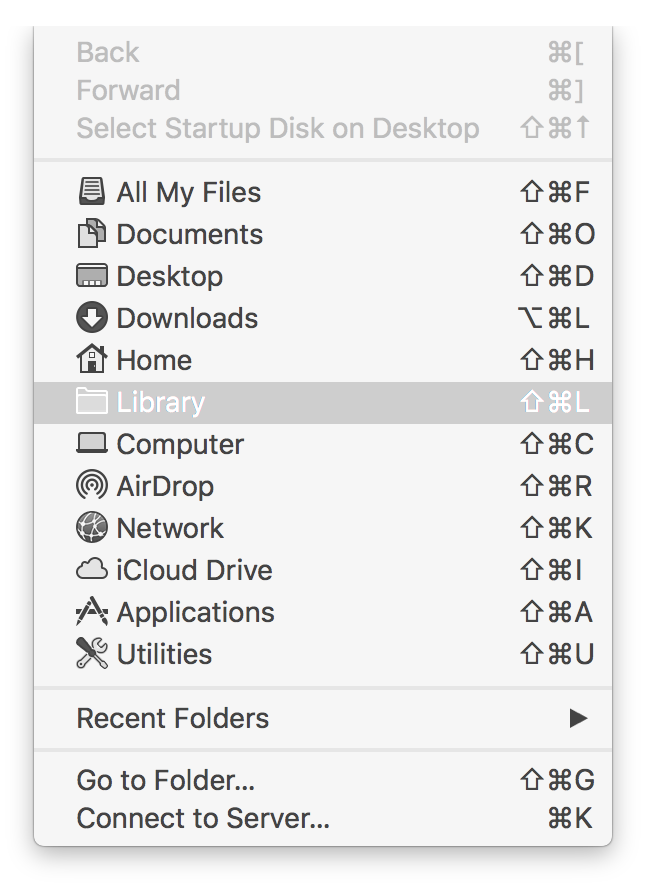The height and width of the screenshot is (888, 646).
Task: Click the Utilities tools icon
Action: click(91, 654)
